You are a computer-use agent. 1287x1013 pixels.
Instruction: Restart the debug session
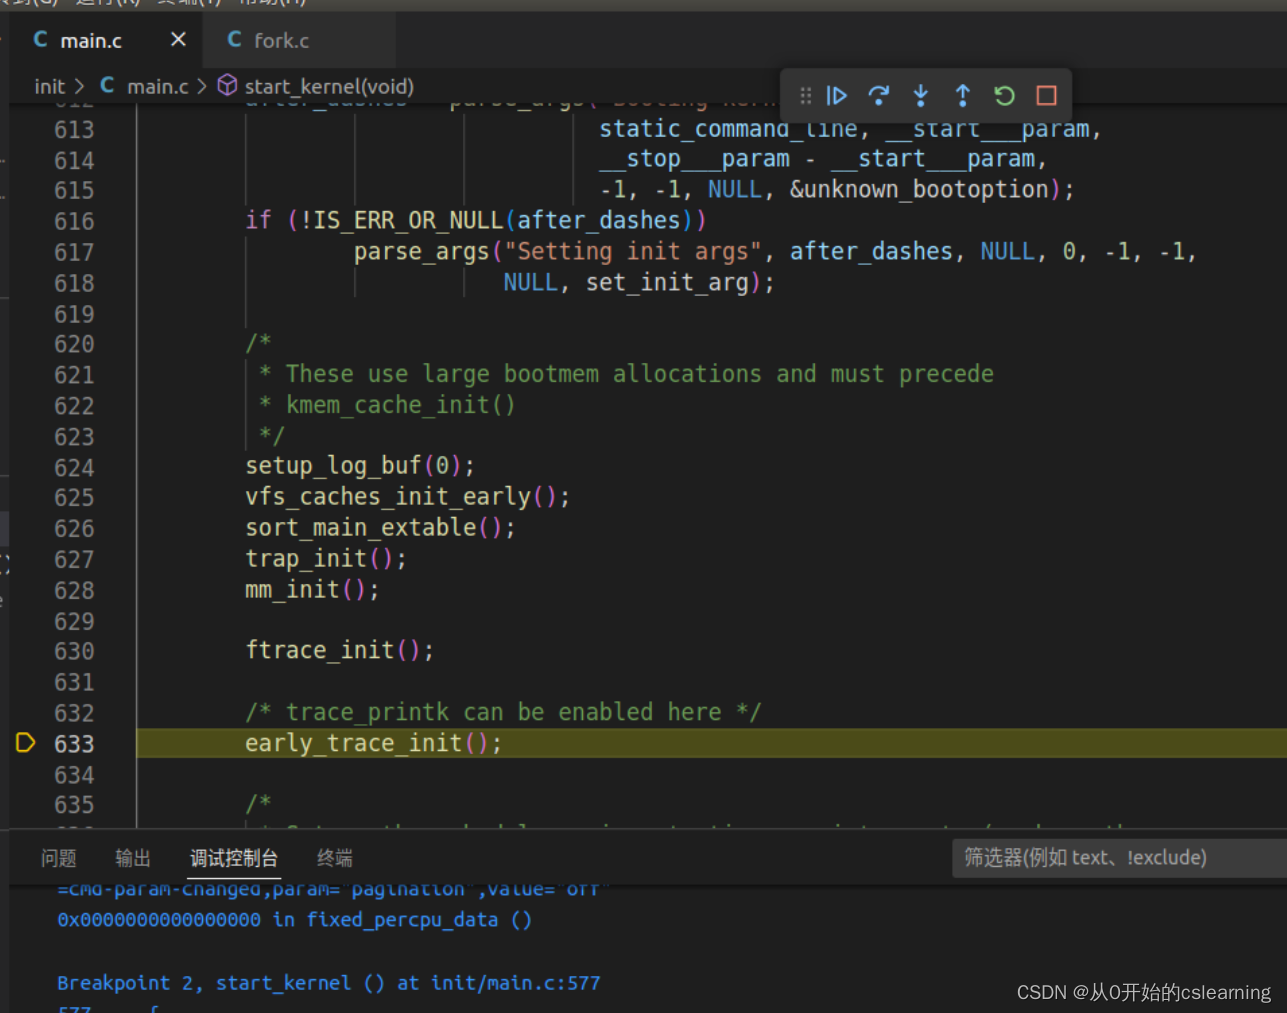click(1003, 95)
